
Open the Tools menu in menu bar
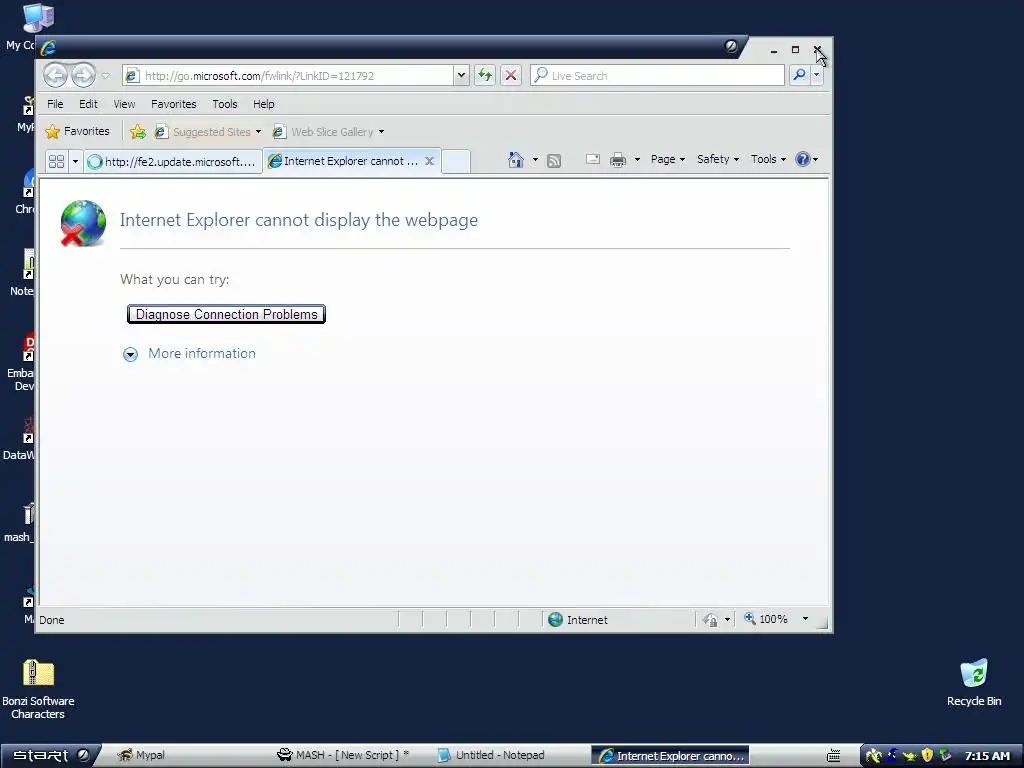point(225,104)
